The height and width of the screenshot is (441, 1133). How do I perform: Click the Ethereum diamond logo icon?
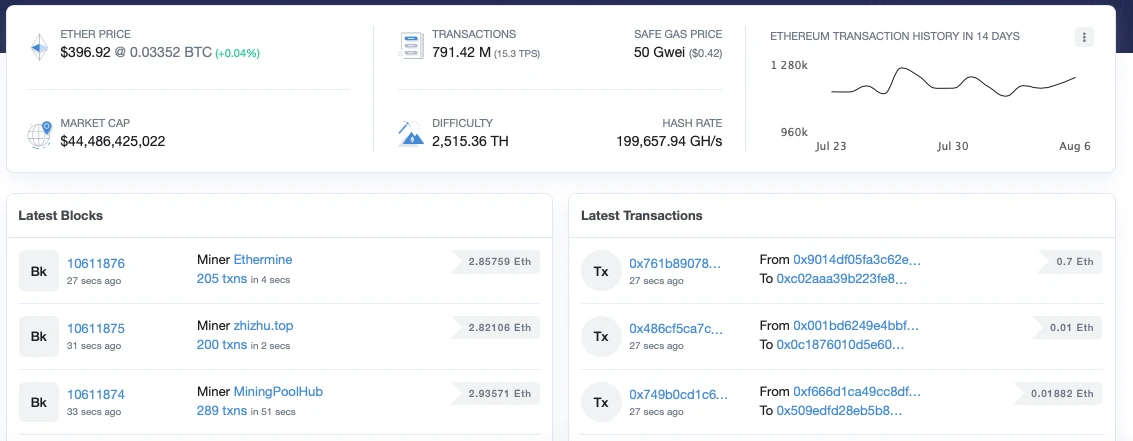point(39,46)
